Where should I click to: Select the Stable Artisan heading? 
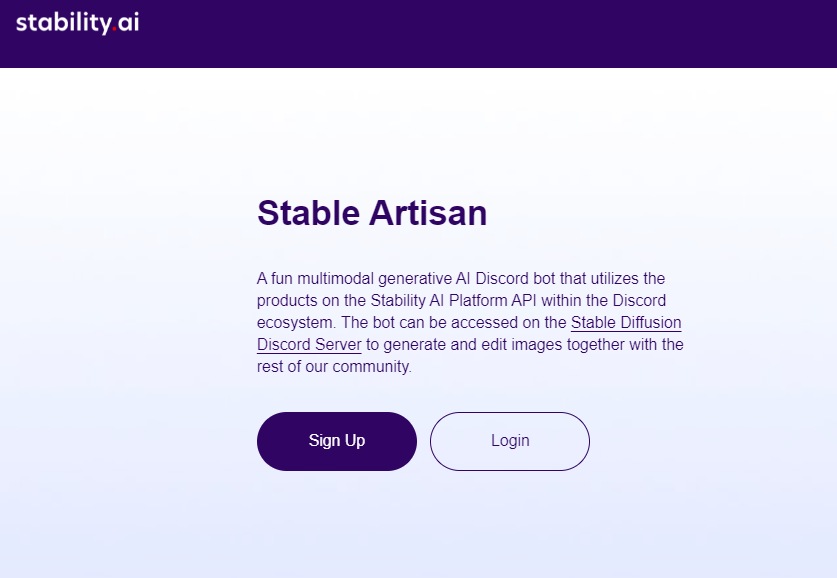point(372,213)
